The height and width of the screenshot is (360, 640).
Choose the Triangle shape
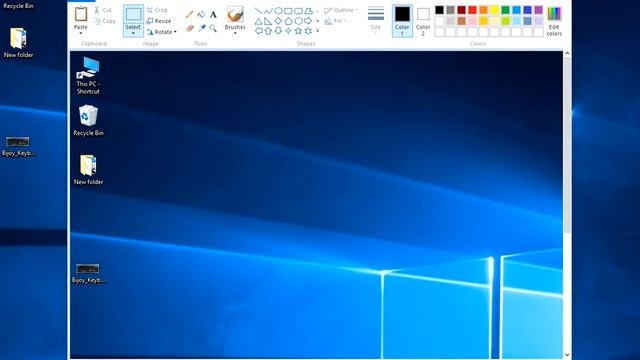(258, 21)
